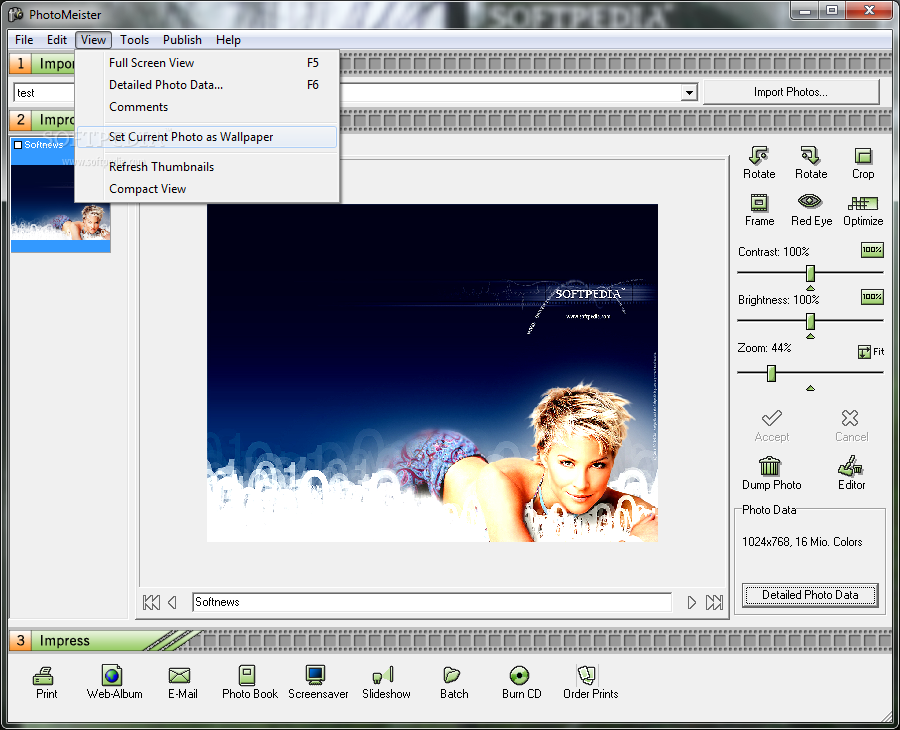
Task: Run the Optimize tool
Action: pyautogui.click(x=863, y=203)
